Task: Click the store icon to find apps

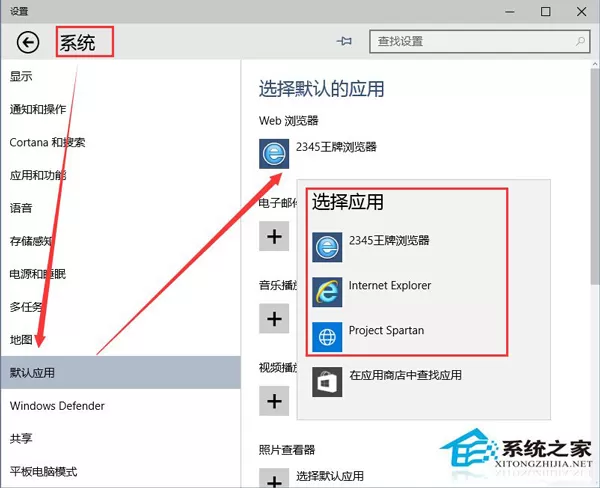Action: pyautogui.click(x=327, y=382)
